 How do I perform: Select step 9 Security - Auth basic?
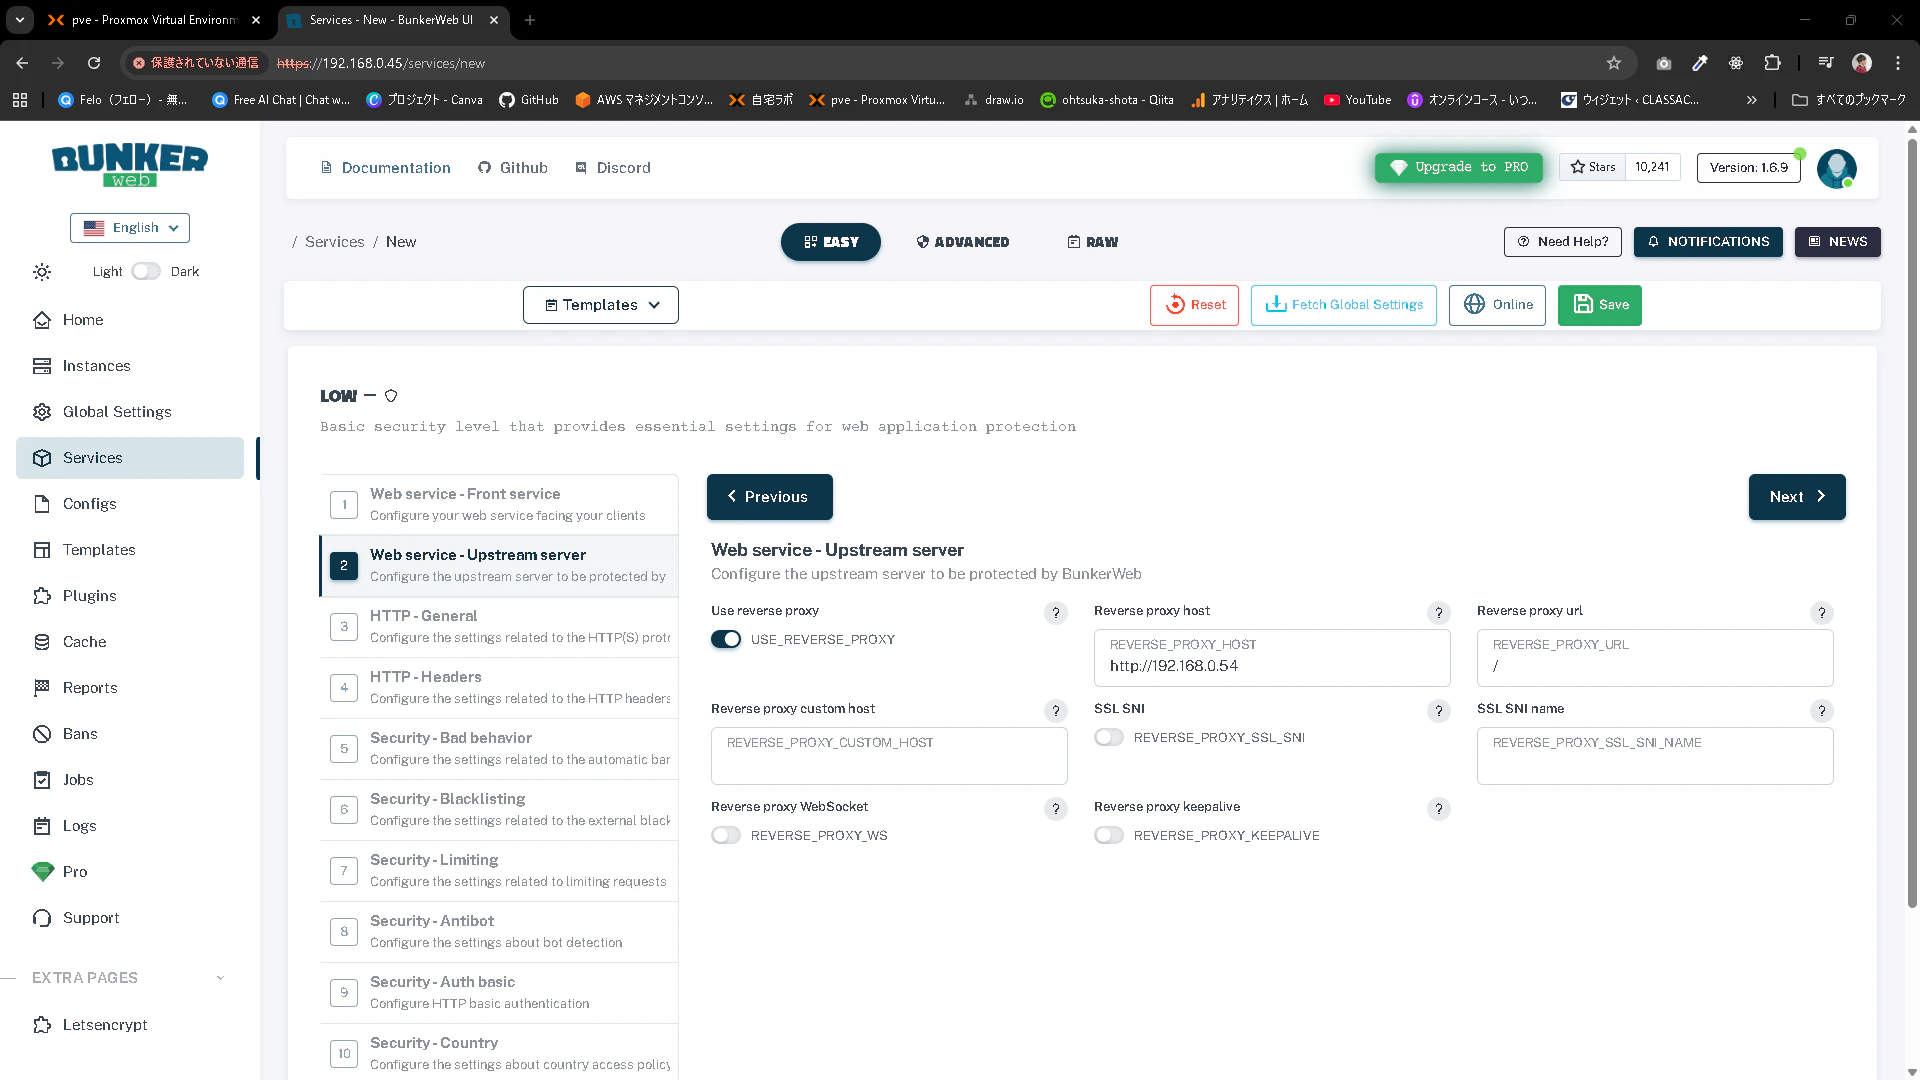(x=499, y=993)
